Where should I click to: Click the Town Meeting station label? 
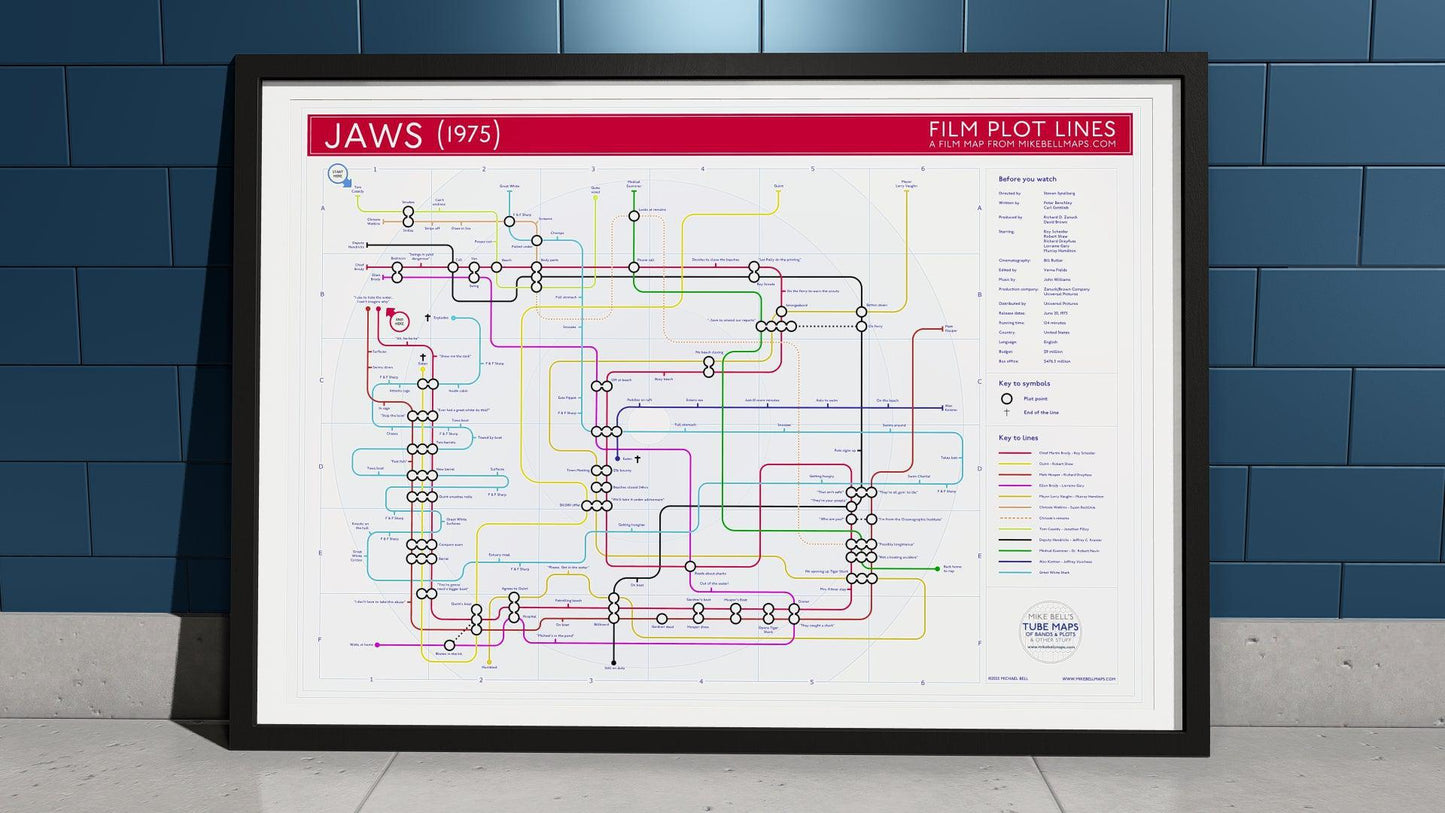coord(577,470)
